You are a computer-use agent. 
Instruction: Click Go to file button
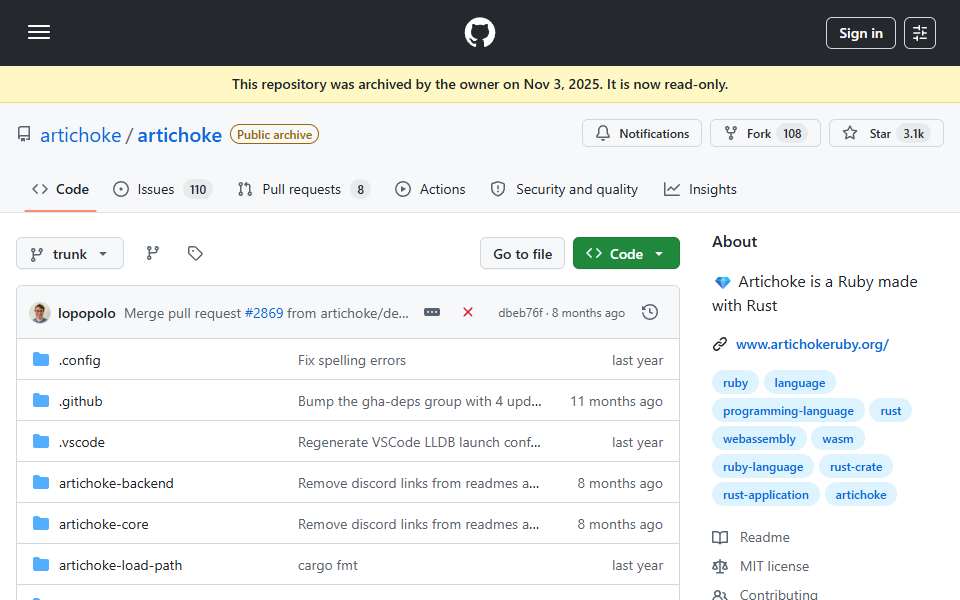(522, 253)
